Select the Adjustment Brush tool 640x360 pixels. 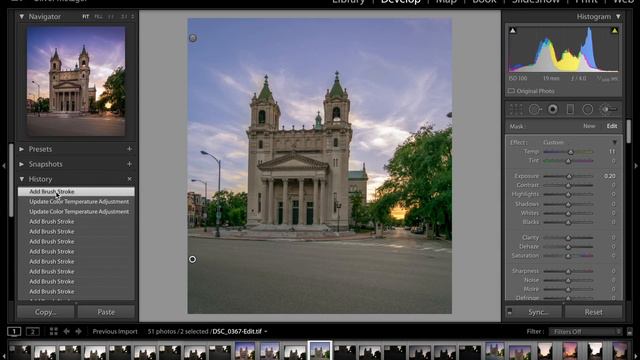608,109
